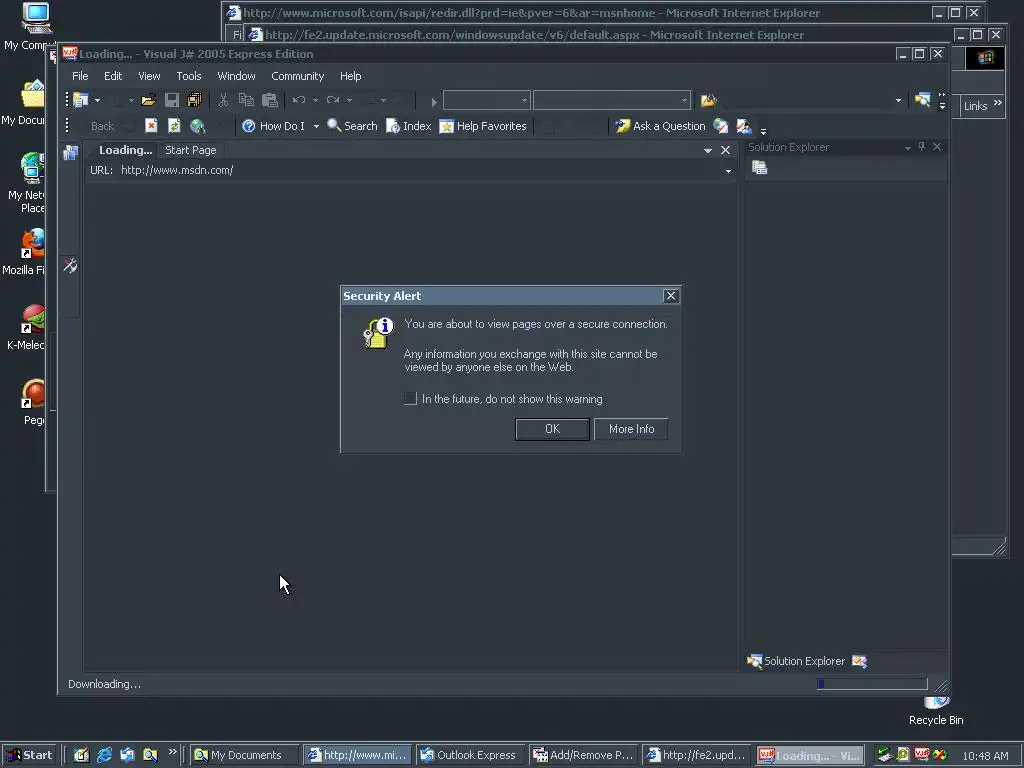The image size is (1024, 768).
Task: Open the View menu
Action: [149, 76]
